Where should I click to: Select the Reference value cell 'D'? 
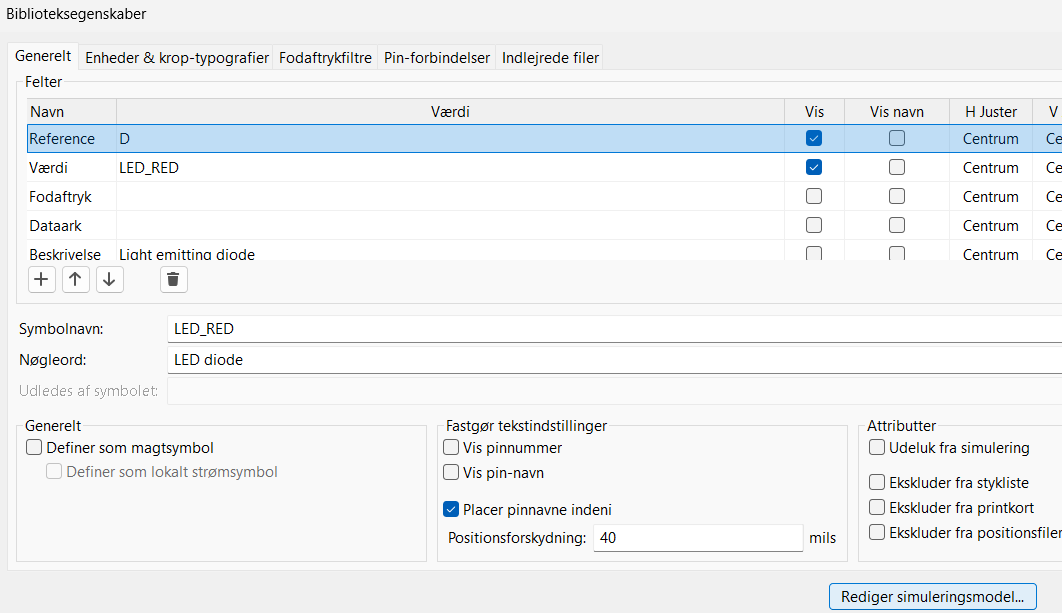(450, 138)
